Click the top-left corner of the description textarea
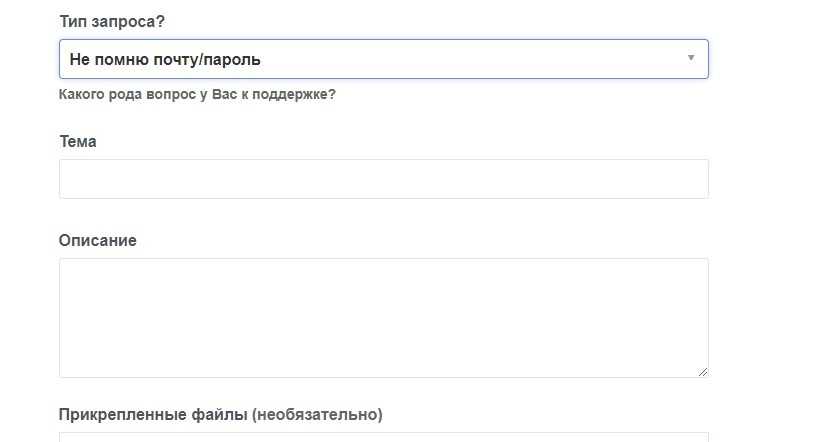 pos(65,264)
